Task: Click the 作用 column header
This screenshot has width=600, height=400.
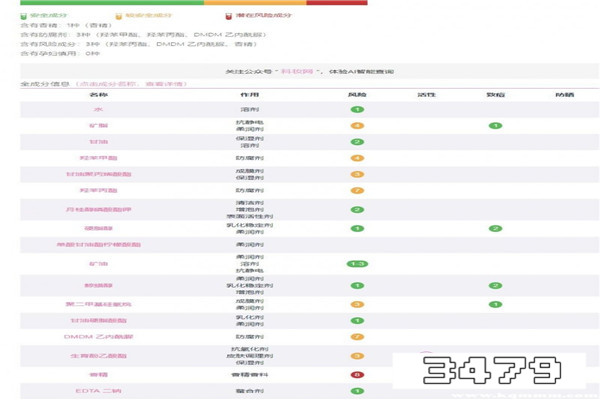Action: tap(242, 93)
